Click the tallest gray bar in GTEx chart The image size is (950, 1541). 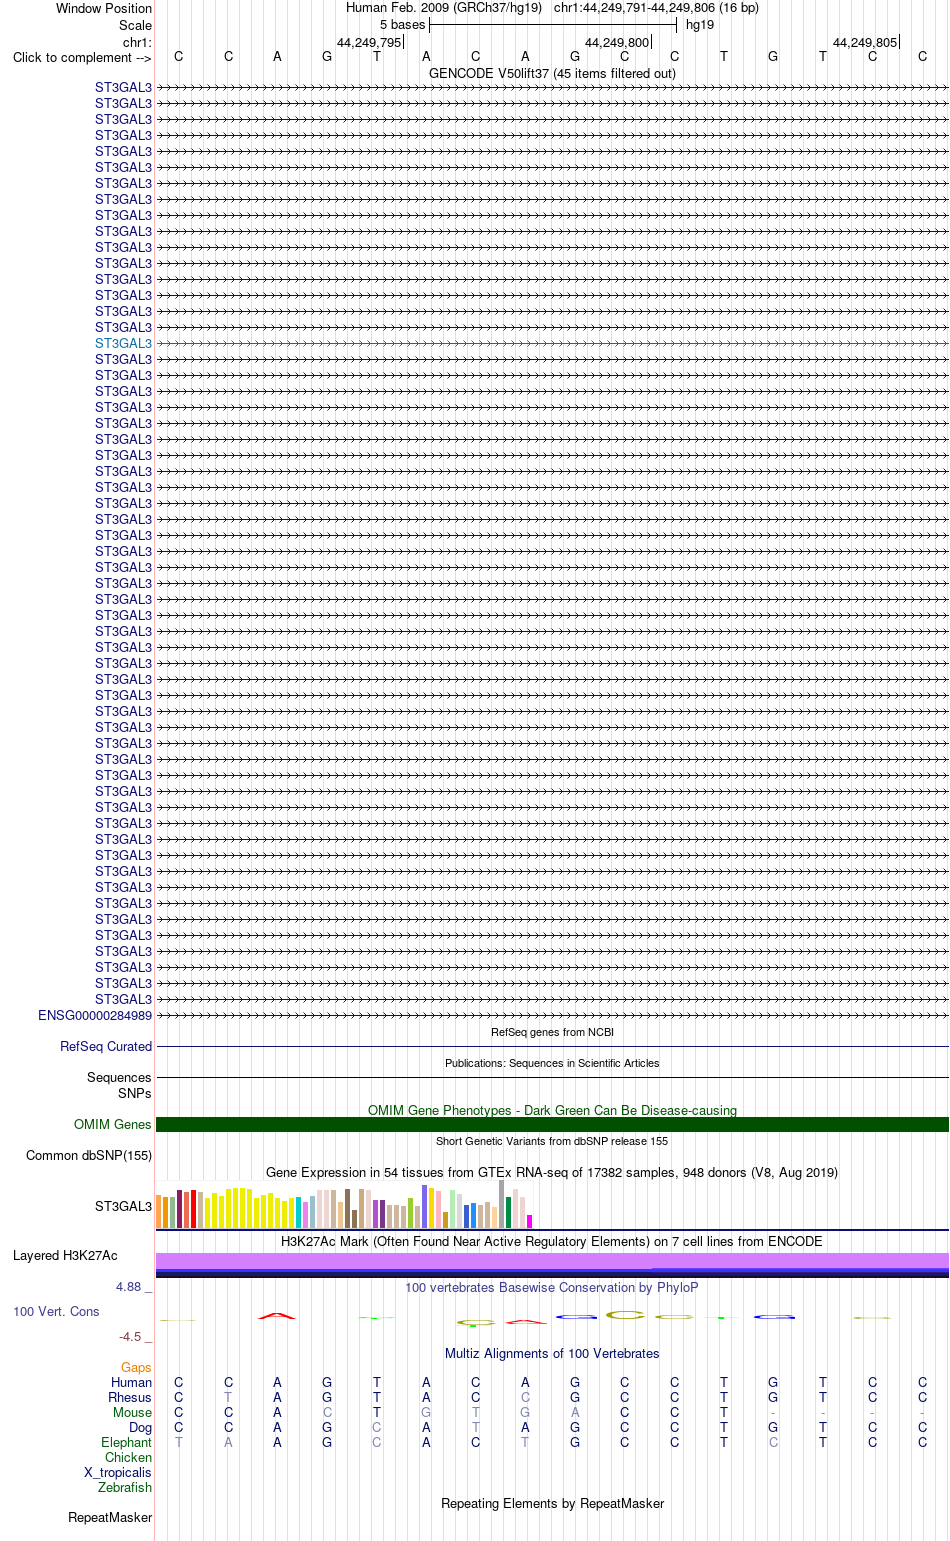(x=502, y=1204)
